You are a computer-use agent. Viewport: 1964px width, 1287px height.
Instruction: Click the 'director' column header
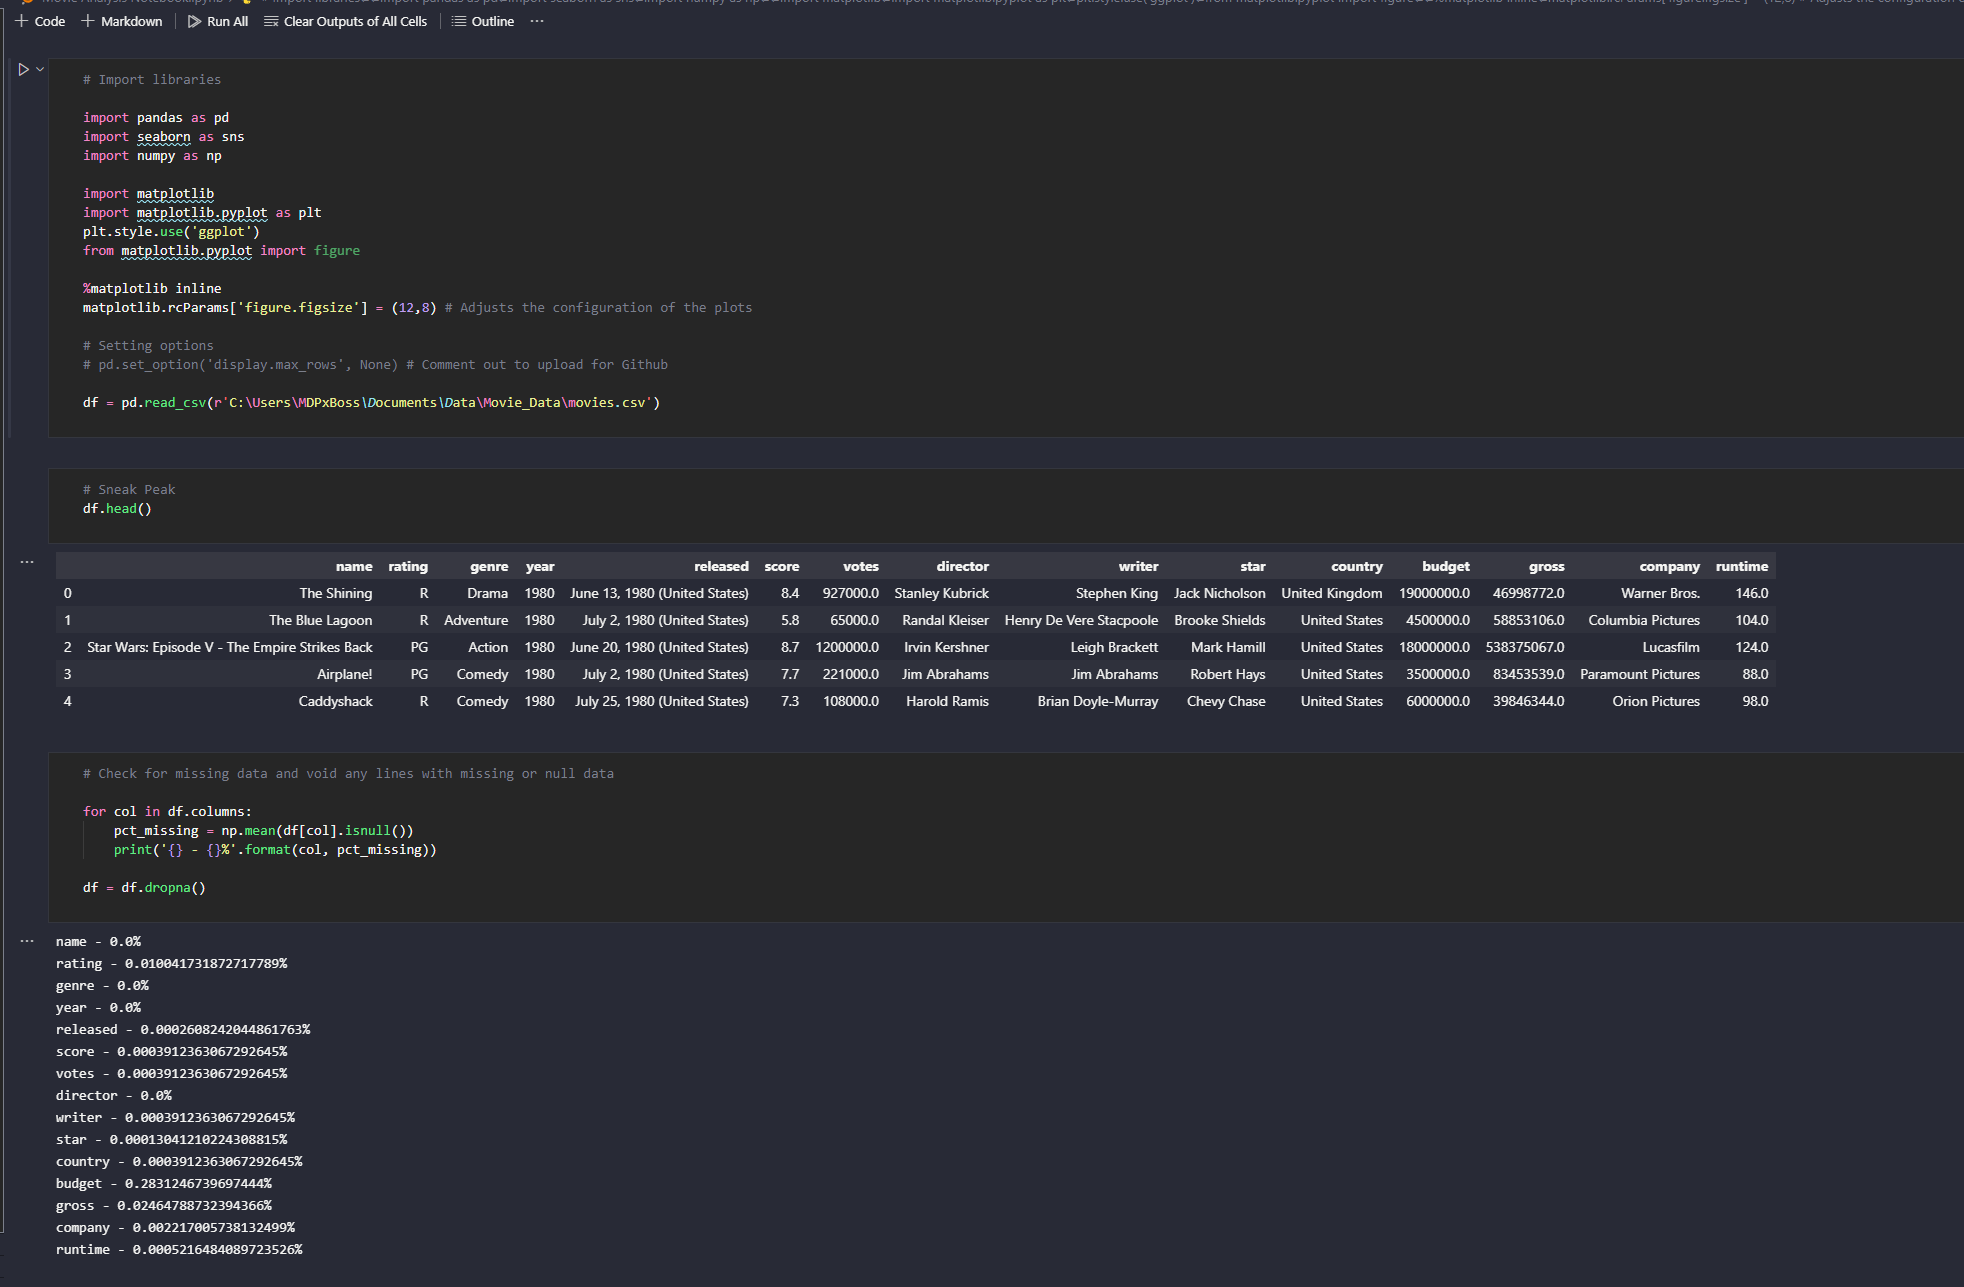click(x=963, y=566)
